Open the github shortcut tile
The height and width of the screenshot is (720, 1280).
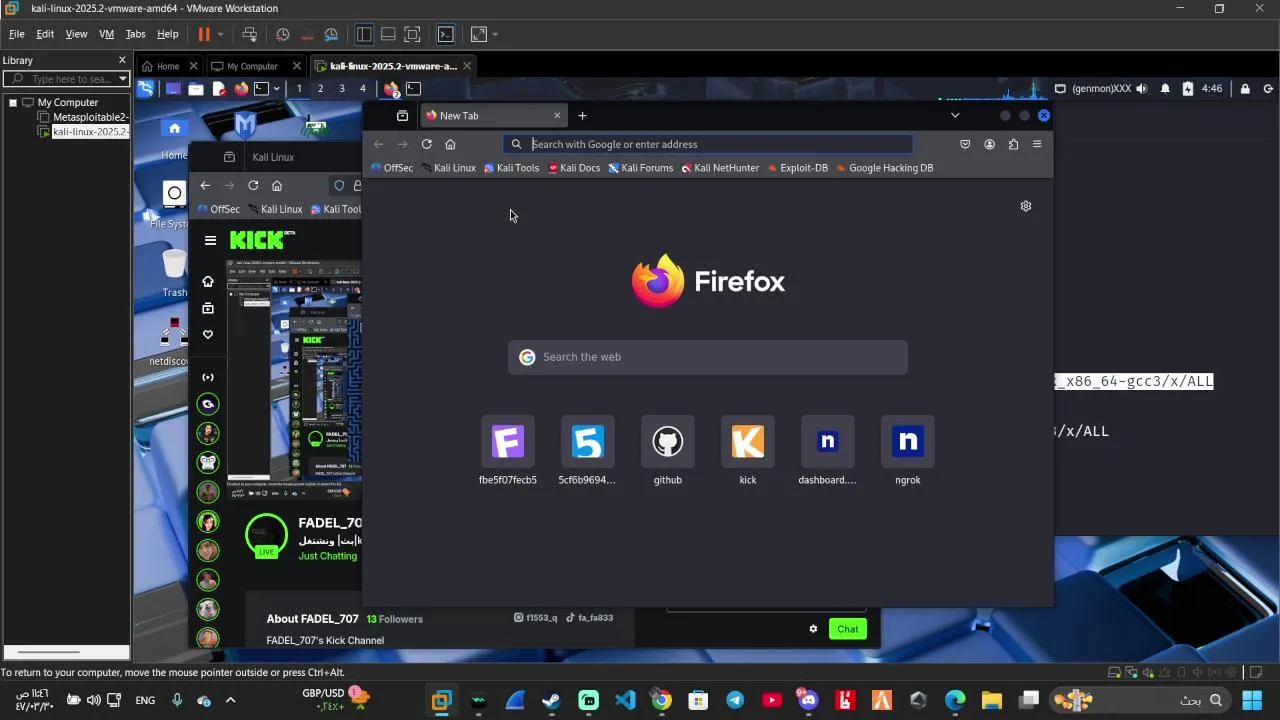668,452
